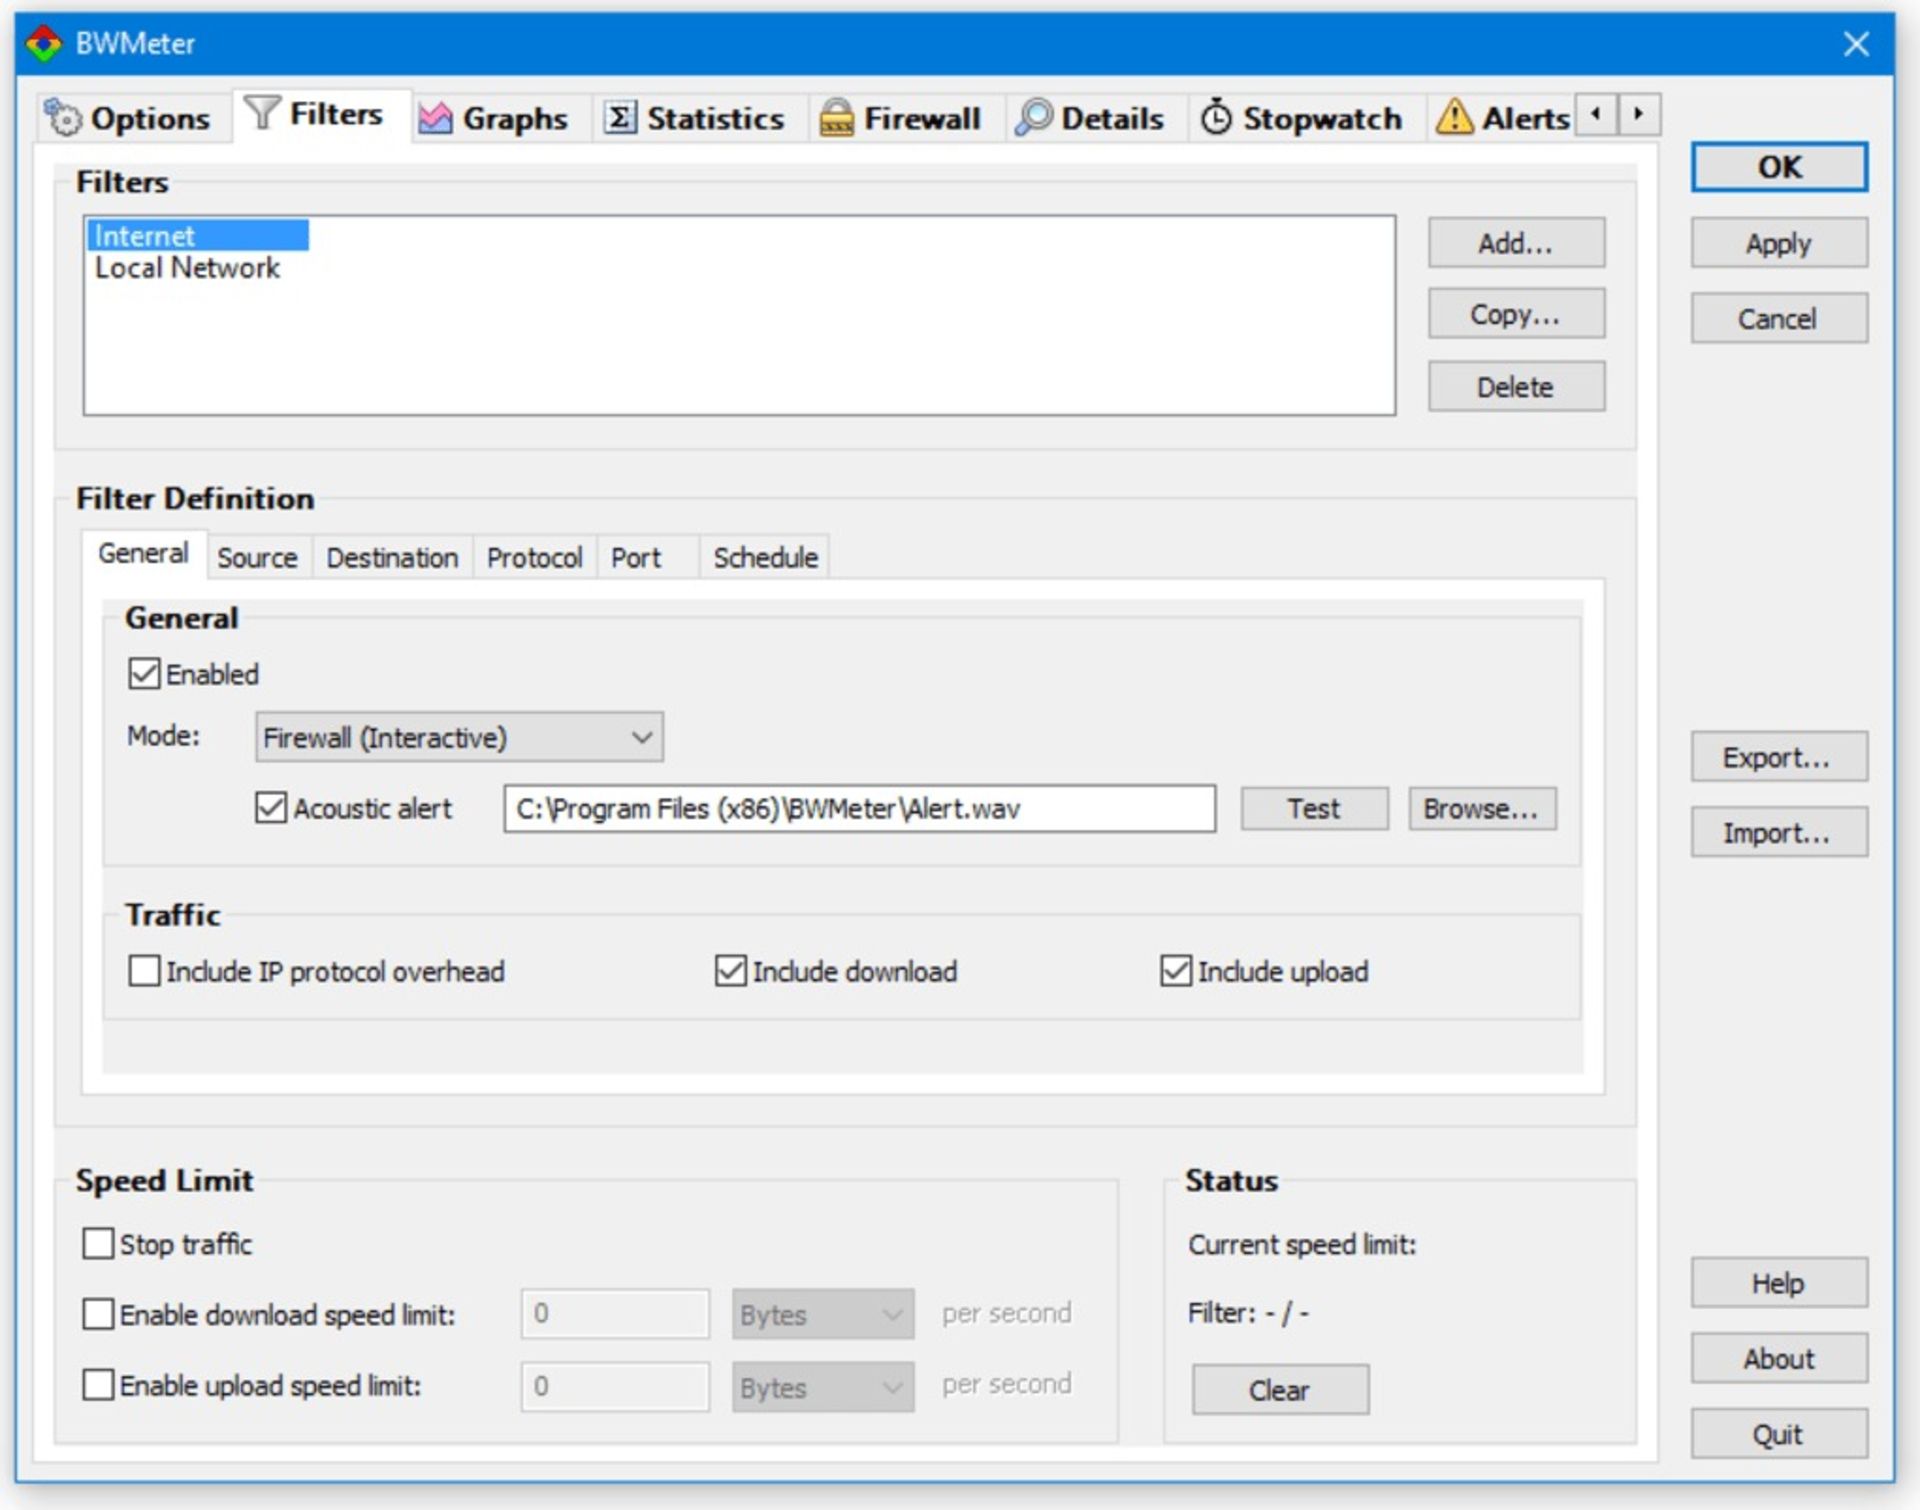Delete the selected filter
Viewport: 1920px width, 1510px height.
pos(1516,386)
